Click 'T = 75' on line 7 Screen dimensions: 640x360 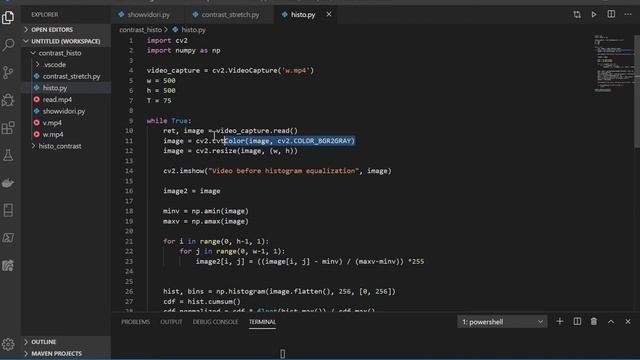pyautogui.click(x=159, y=100)
